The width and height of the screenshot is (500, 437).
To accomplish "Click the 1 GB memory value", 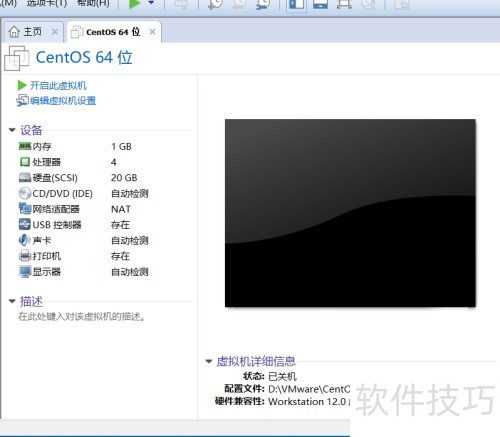I will pyautogui.click(x=121, y=146).
